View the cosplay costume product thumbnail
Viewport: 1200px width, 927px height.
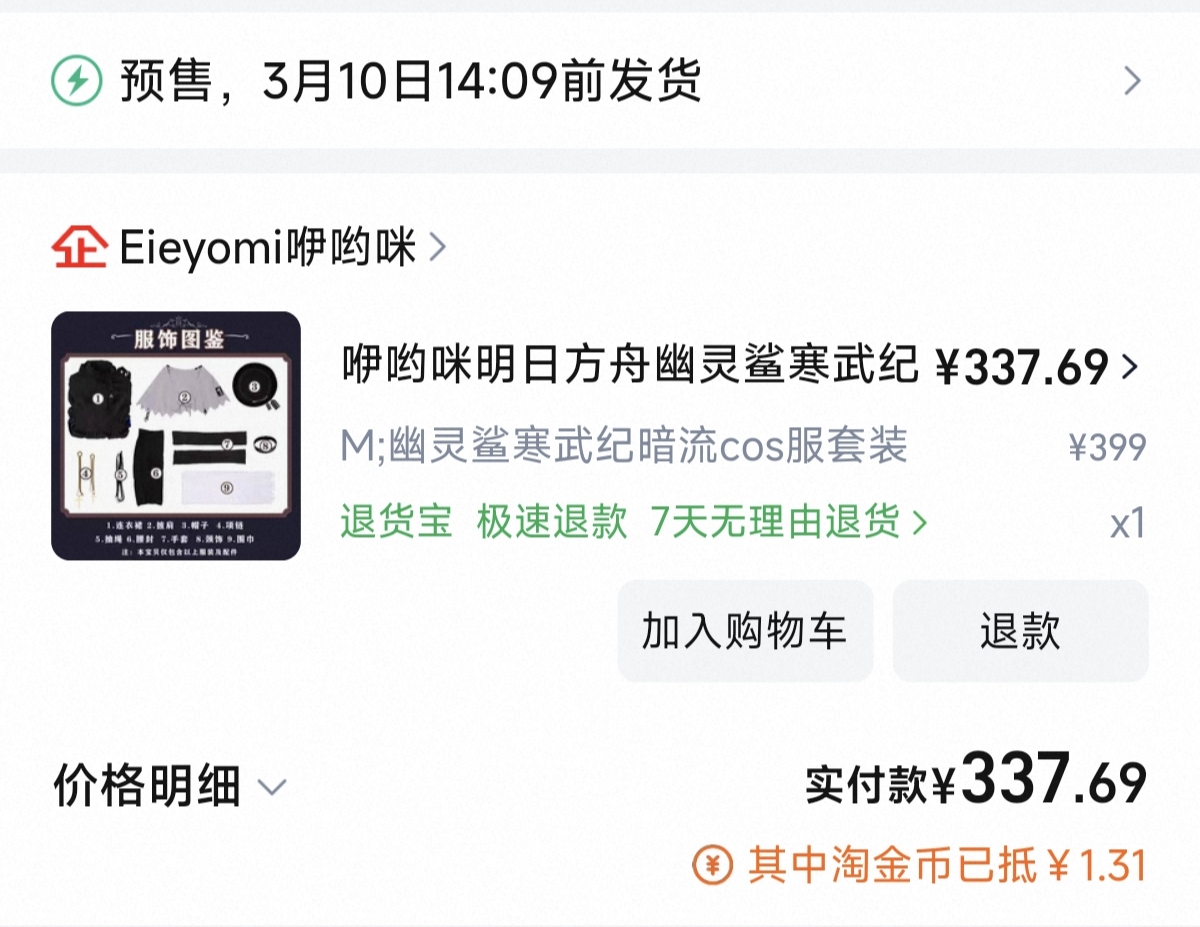176,435
